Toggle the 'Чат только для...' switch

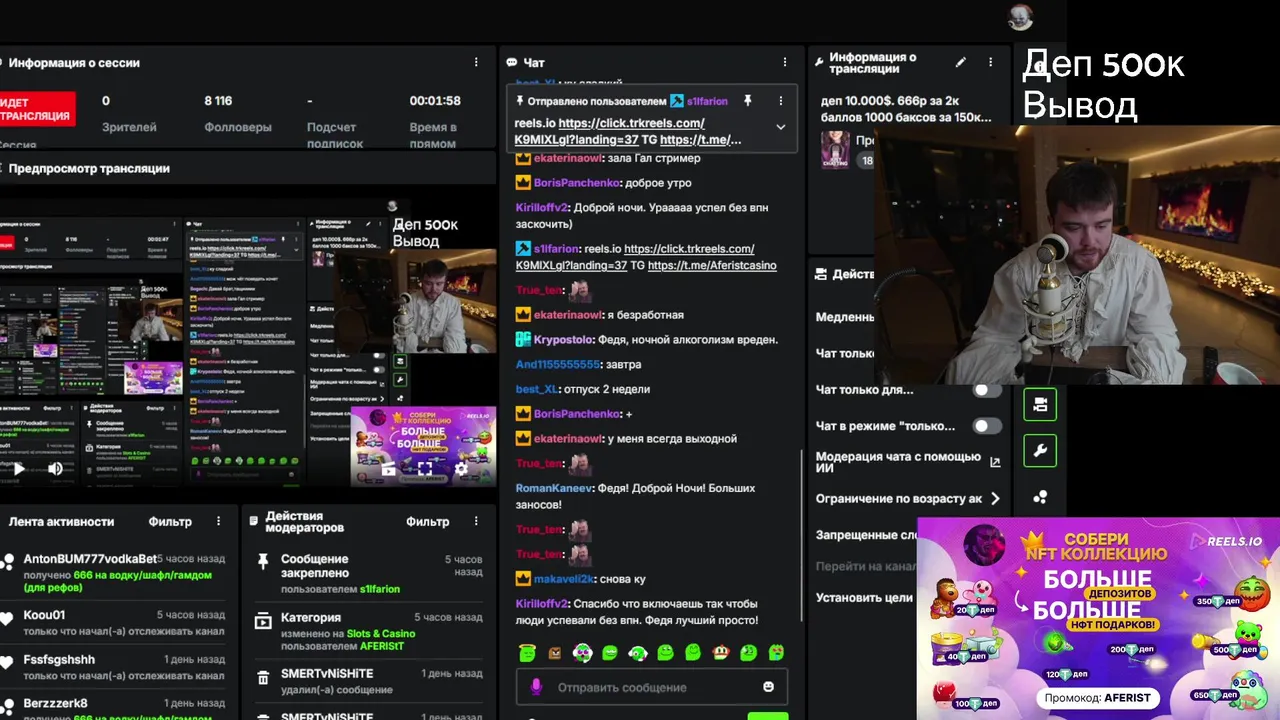click(x=987, y=390)
